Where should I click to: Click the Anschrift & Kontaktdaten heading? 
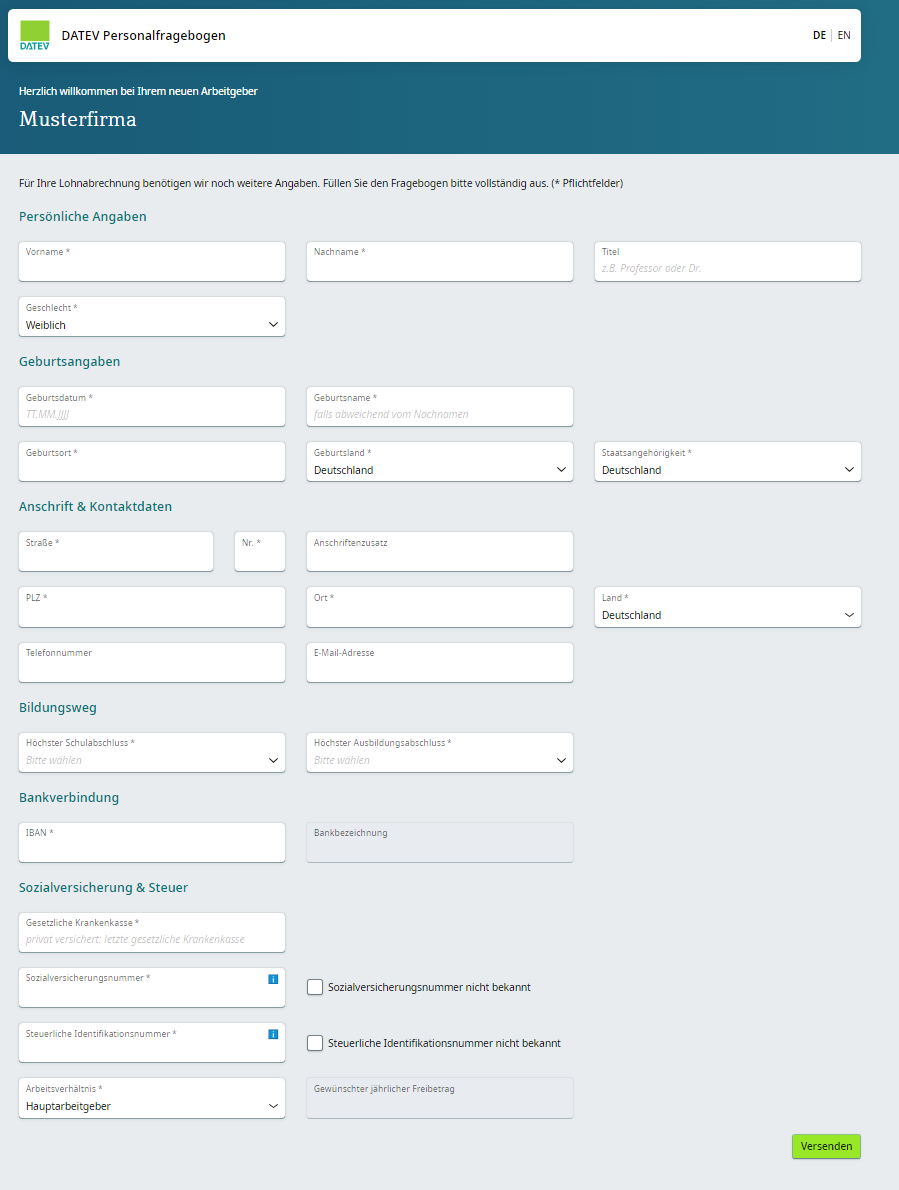coord(96,506)
